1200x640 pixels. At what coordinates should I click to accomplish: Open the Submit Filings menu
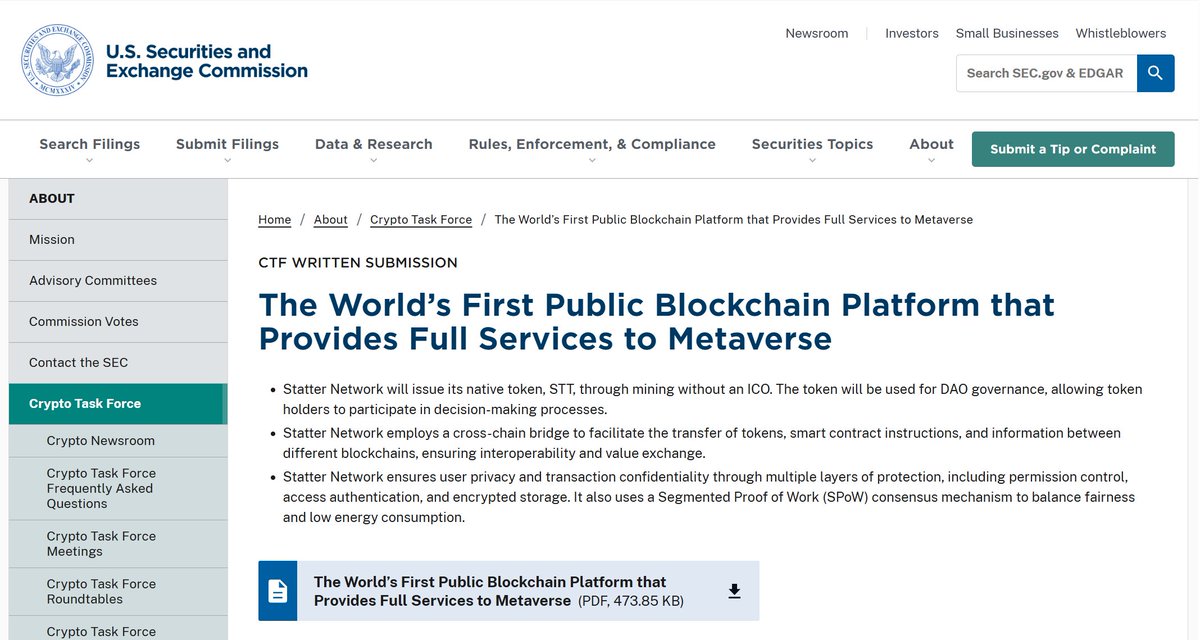tap(228, 144)
